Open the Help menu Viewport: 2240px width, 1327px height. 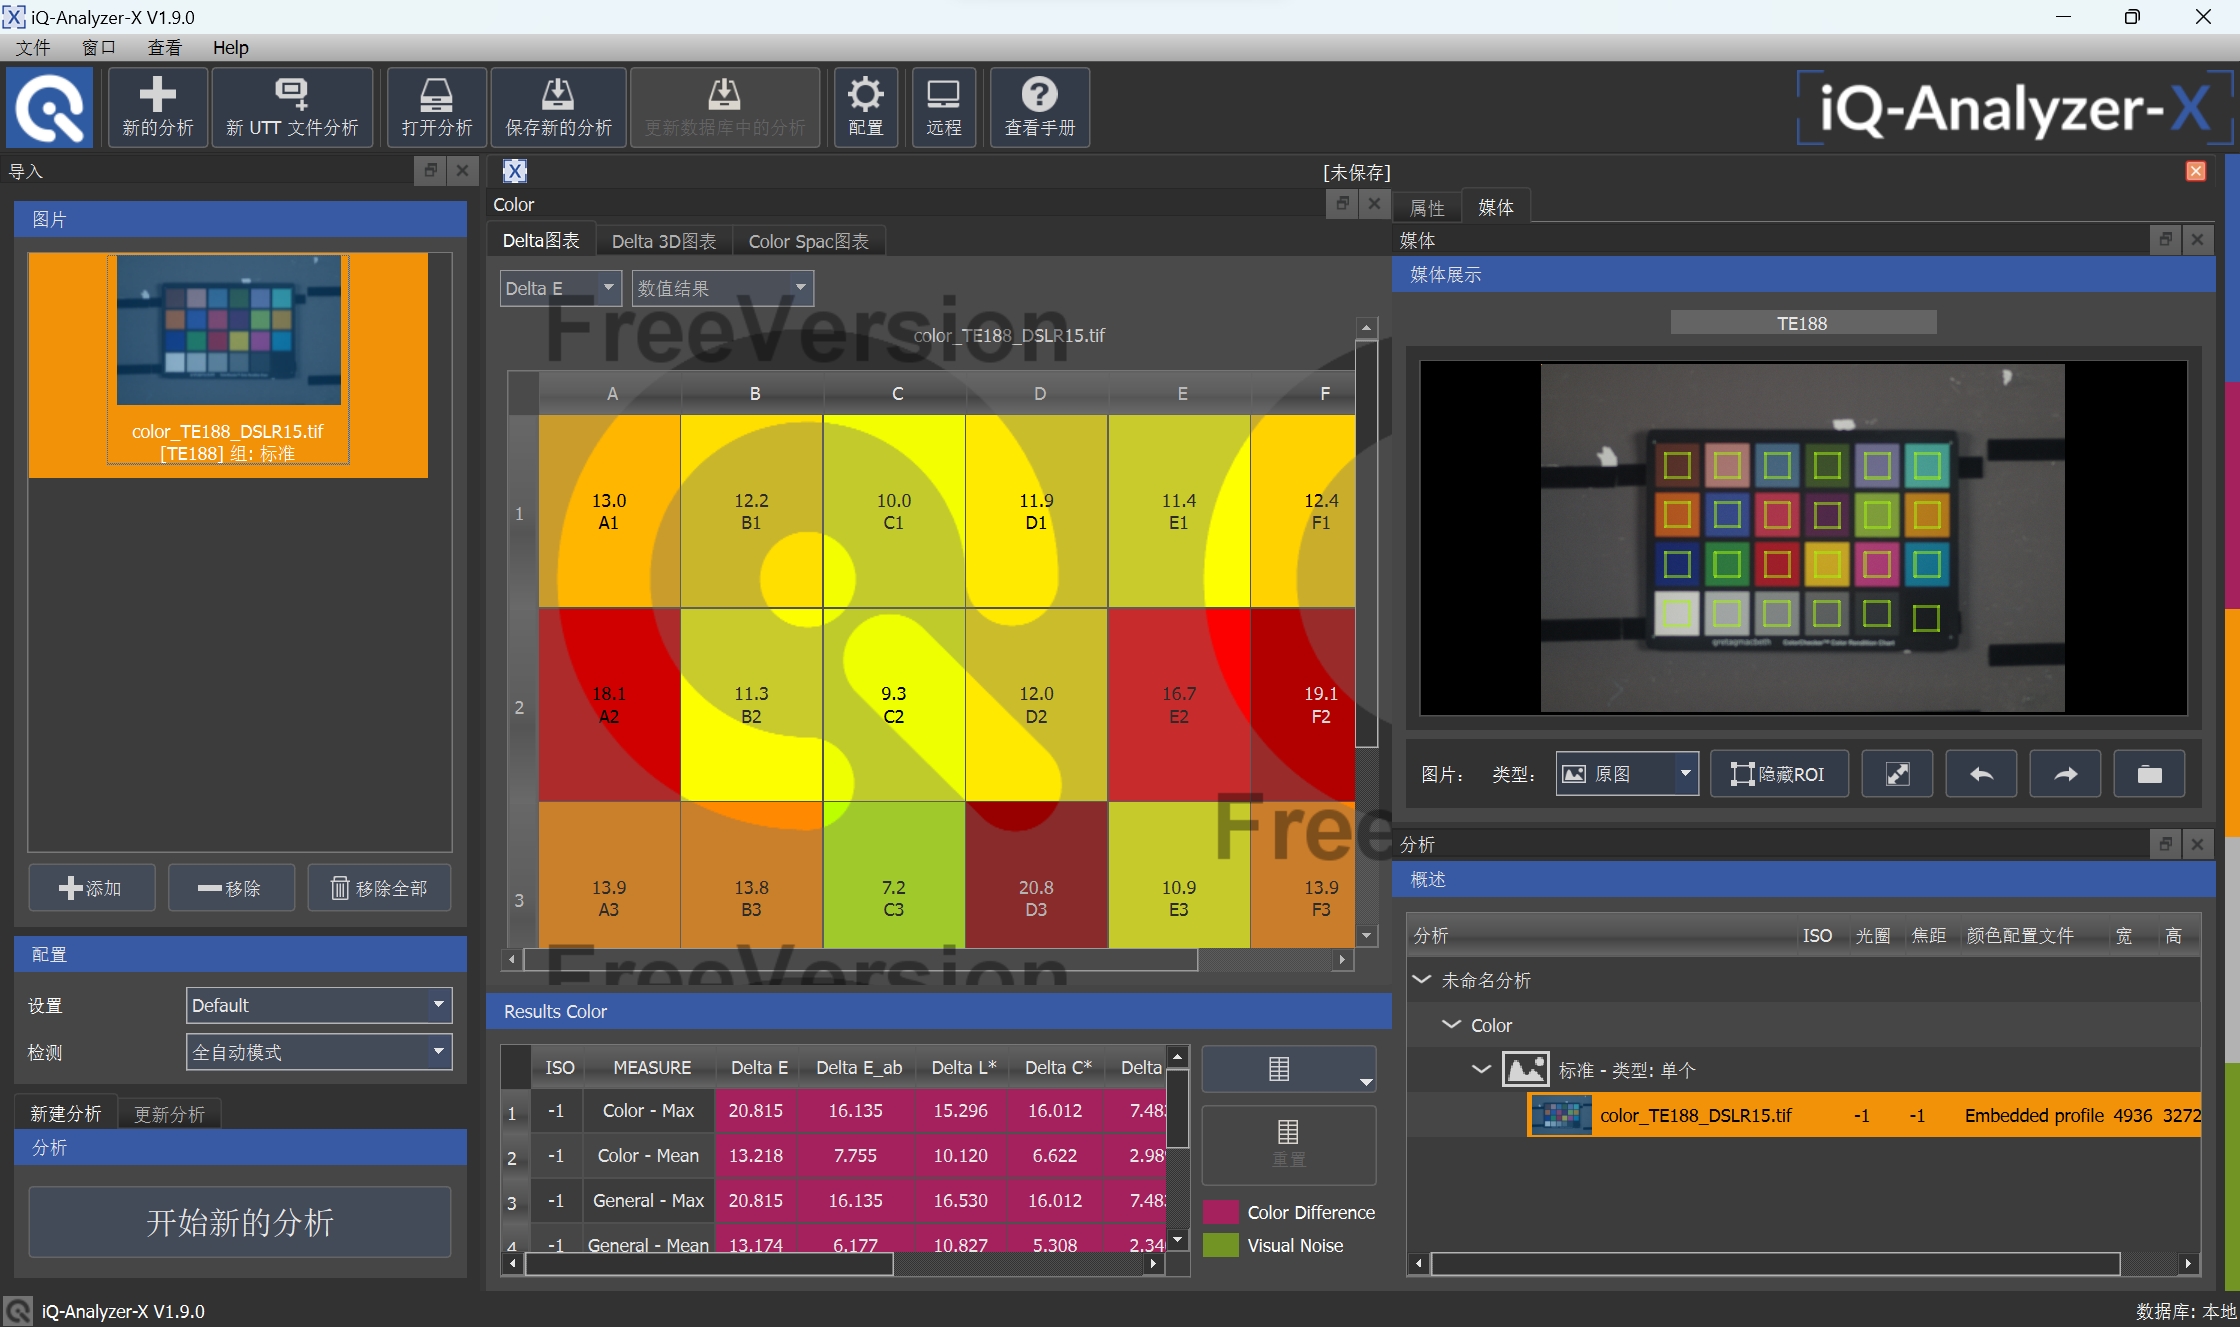pos(230,47)
